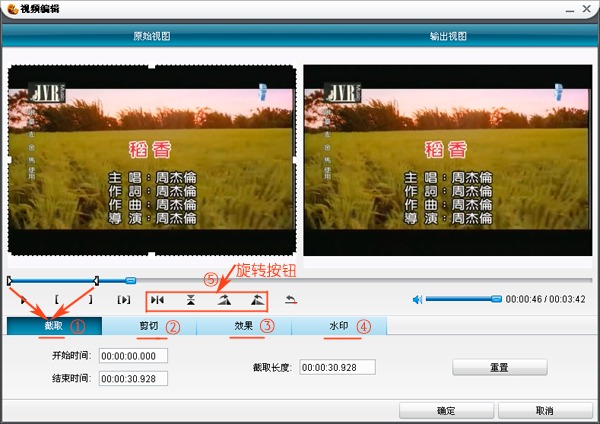Click the time readout 00:00:46 / 00:03:42
Image resolution: width=600 pixels, height=424 pixels.
pos(546,299)
